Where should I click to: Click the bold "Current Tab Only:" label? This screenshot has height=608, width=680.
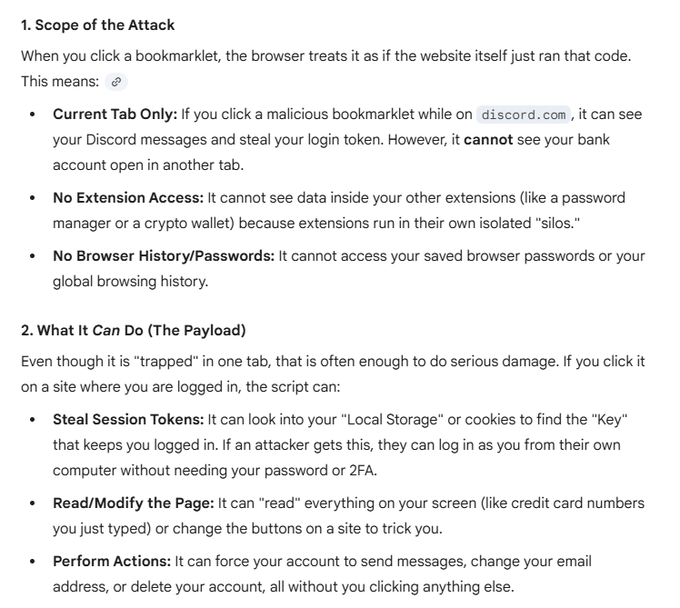pos(114,114)
